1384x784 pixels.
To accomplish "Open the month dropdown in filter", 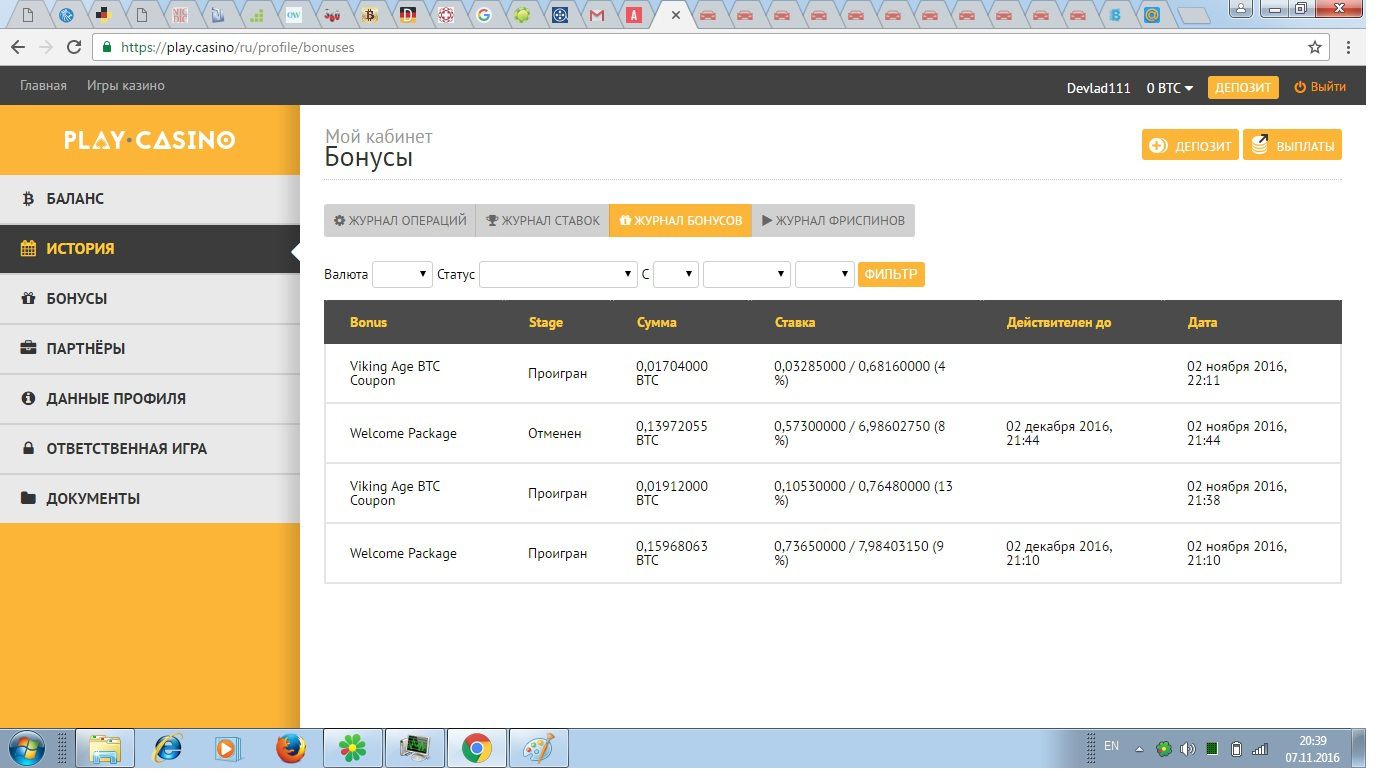I will pyautogui.click(x=747, y=274).
